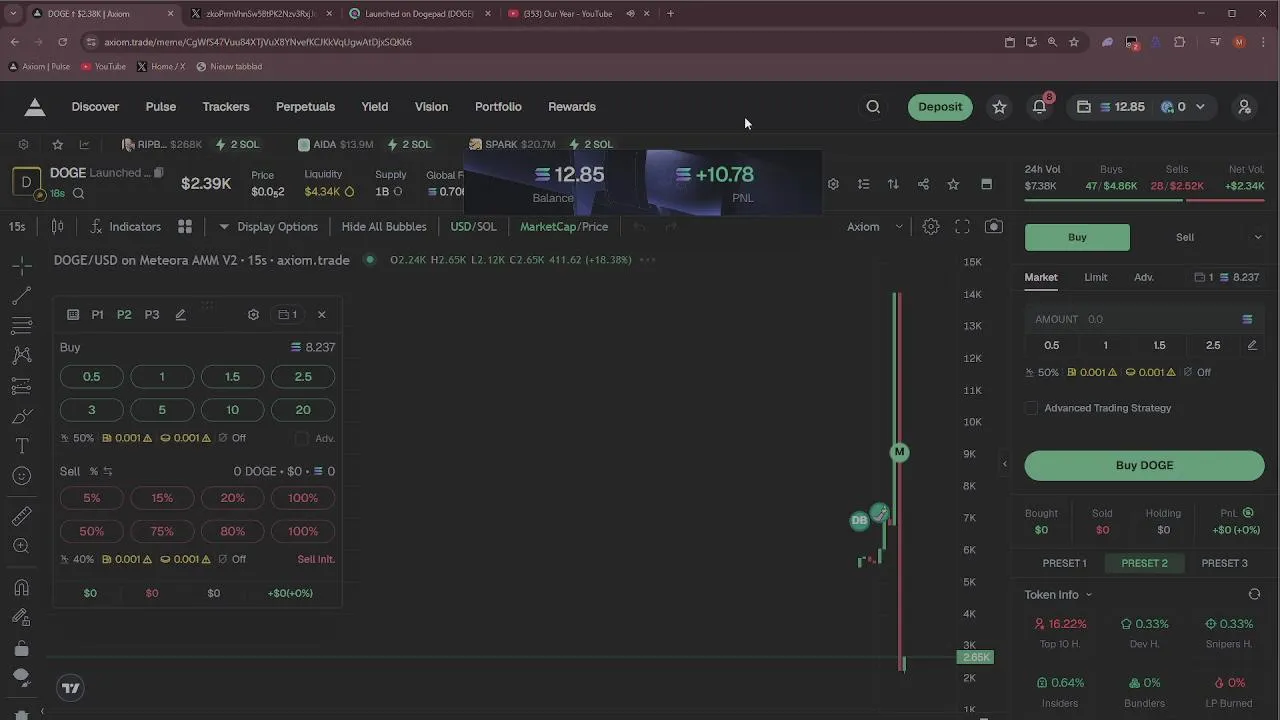Toggle USD/SOL currency display
Viewport: 1280px width, 720px height.
point(473,227)
